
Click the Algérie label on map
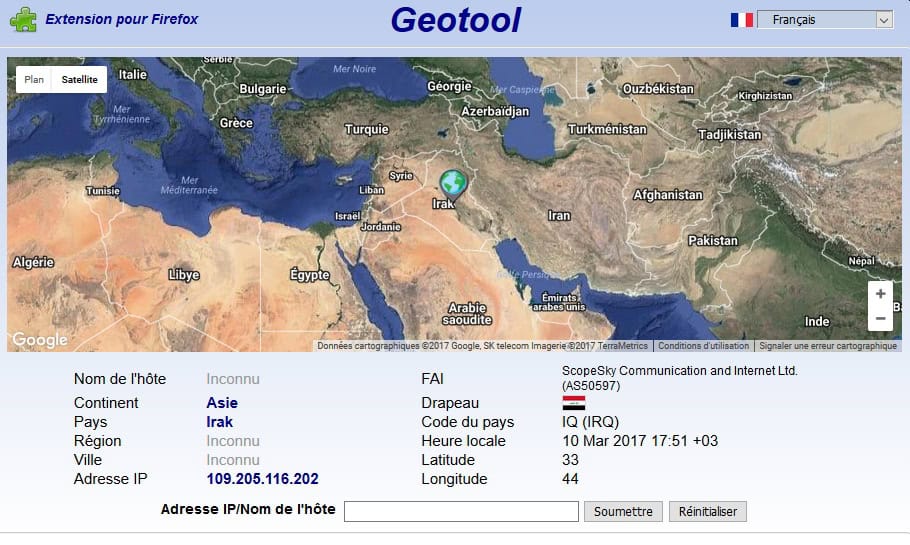coord(33,262)
